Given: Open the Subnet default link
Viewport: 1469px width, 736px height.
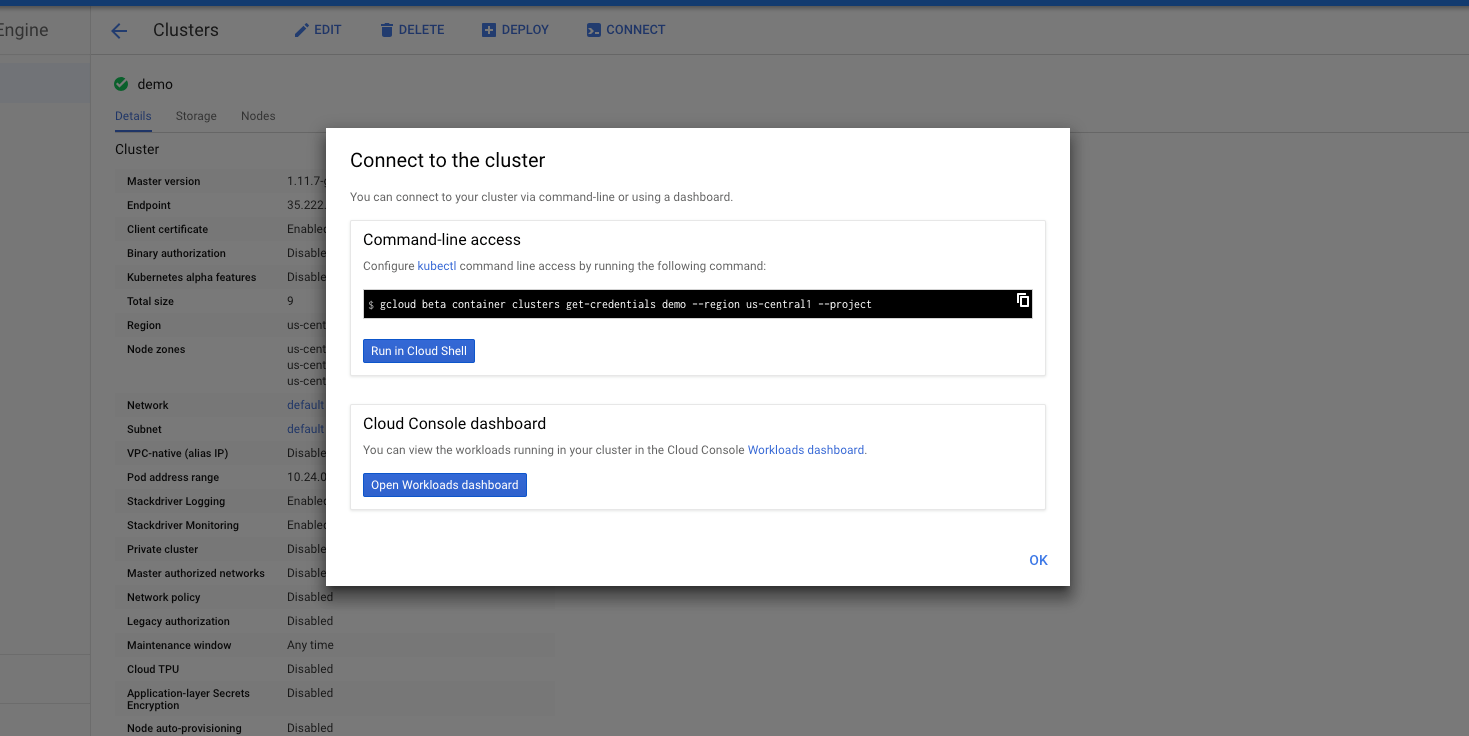Looking at the screenshot, I should point(305,429).
